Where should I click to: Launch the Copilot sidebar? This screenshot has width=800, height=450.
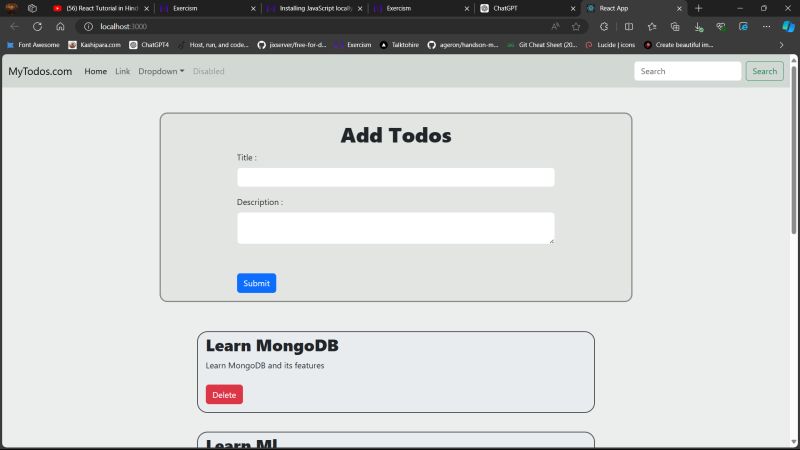(x=788, y=27)
